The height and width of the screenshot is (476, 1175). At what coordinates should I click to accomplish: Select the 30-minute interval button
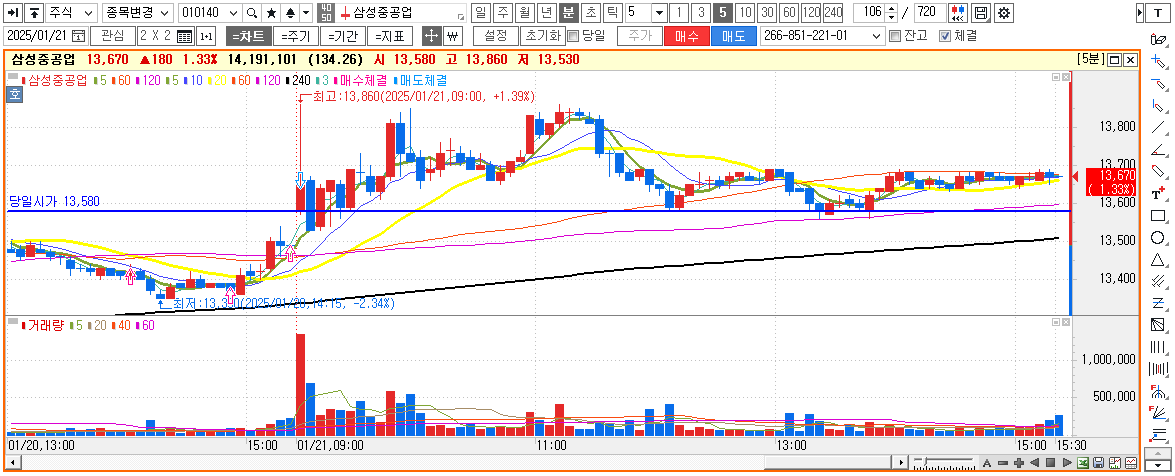pos(767,13)
